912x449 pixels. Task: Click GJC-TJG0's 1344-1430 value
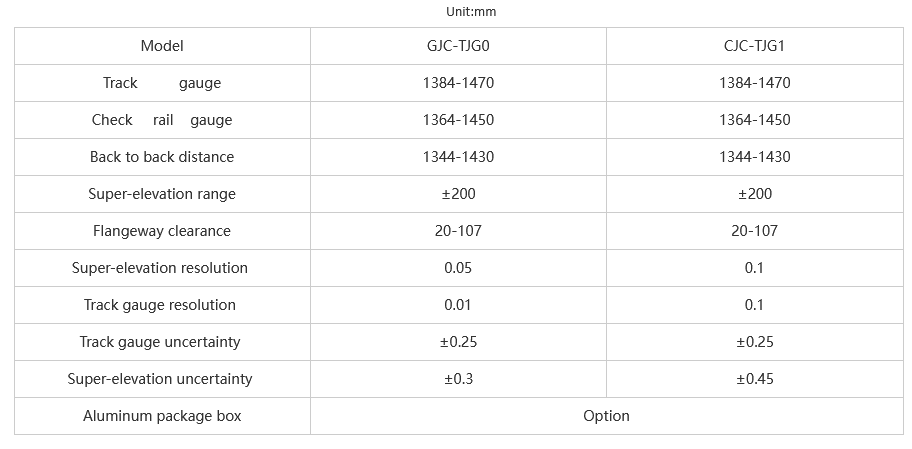coord(458,157)
